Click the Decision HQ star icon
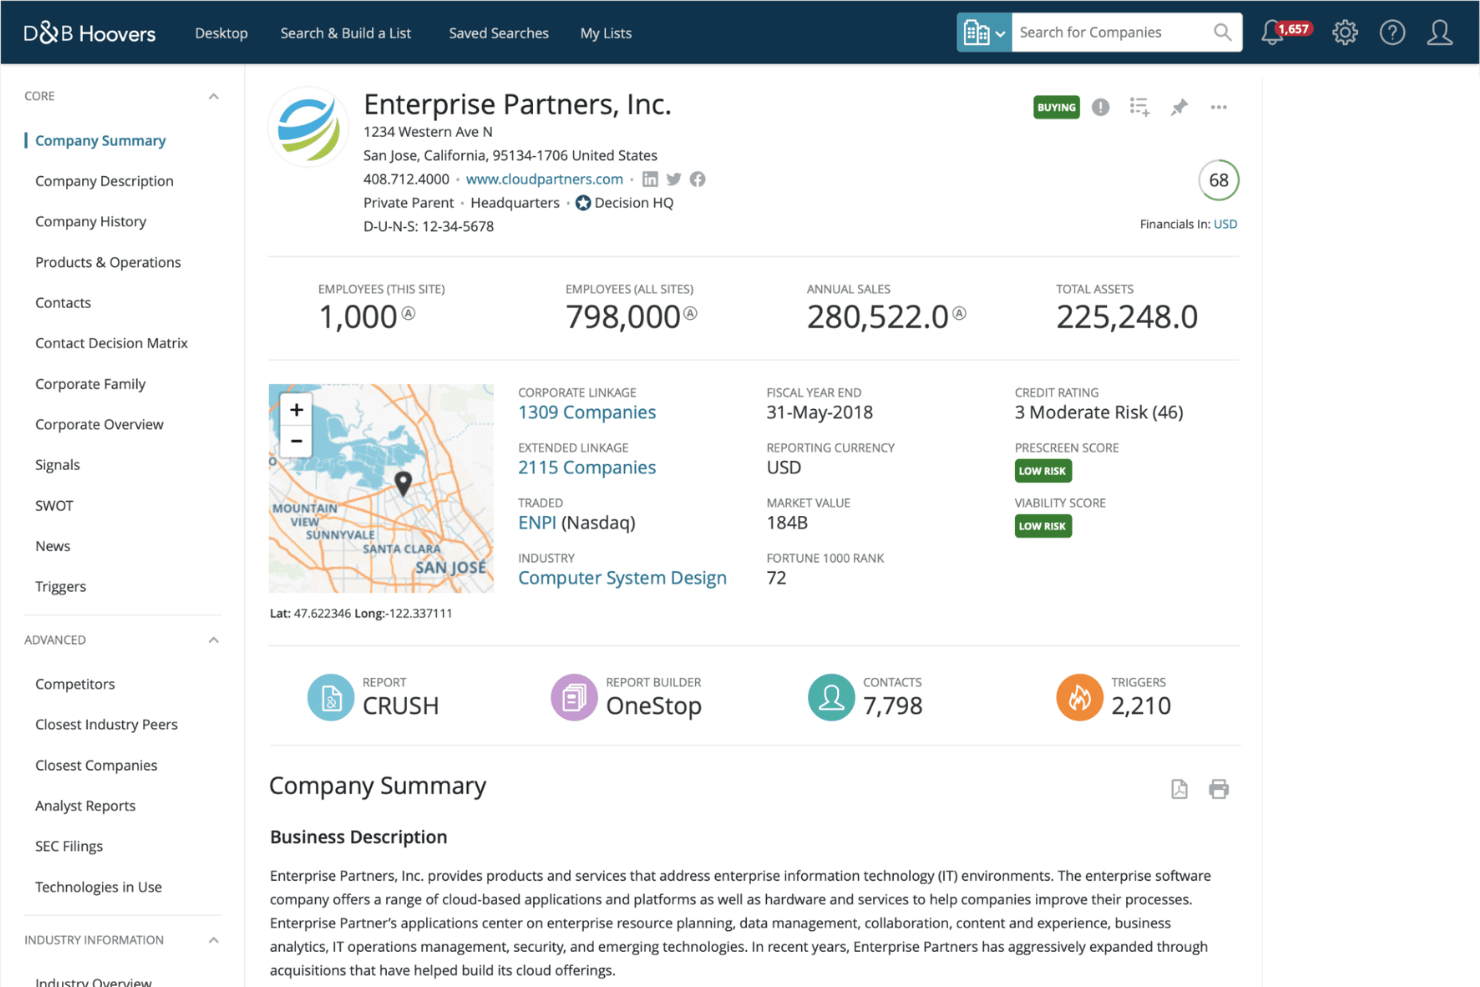 coord(583,203)
